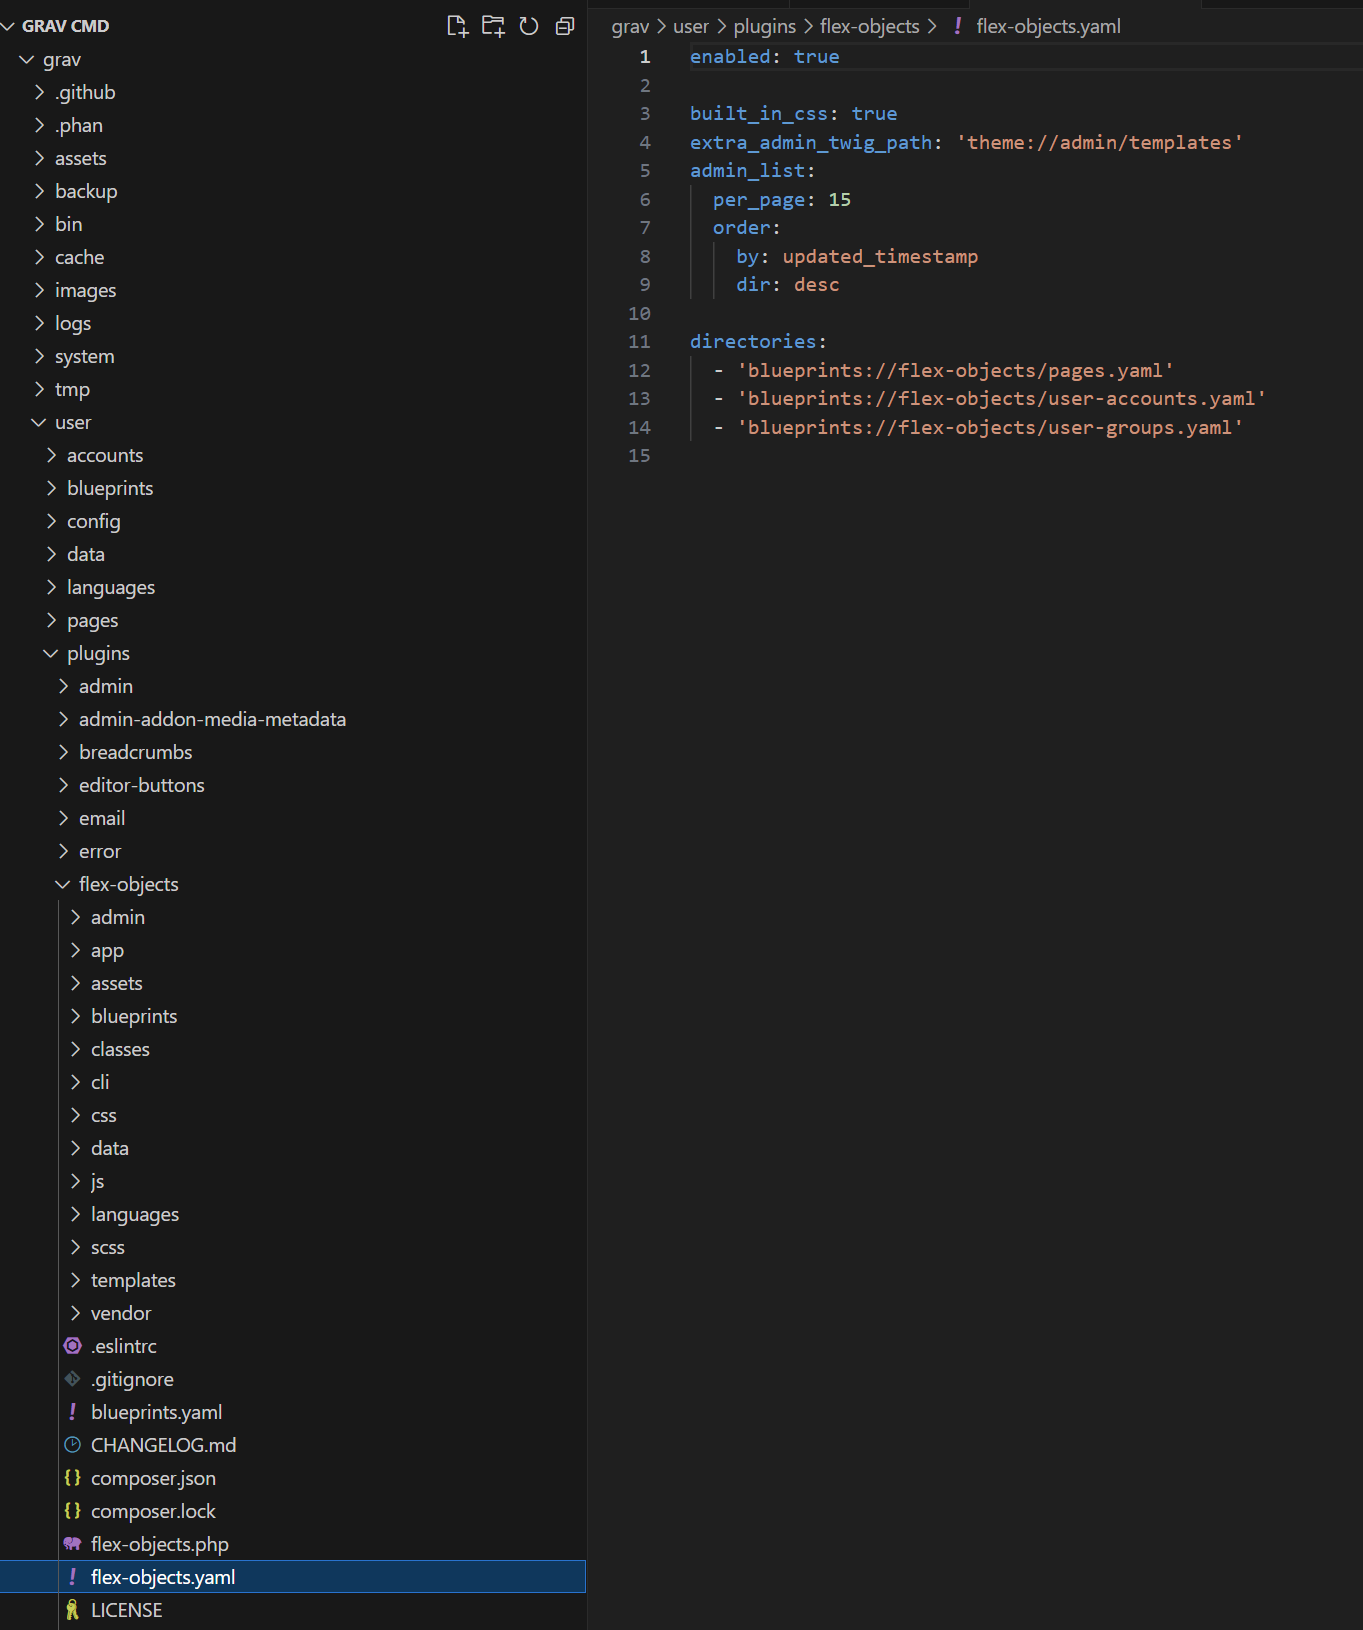Expand the tmp folder
Image resolution: width=1363 pixels, height=1630 pixels.
(39, 389)
